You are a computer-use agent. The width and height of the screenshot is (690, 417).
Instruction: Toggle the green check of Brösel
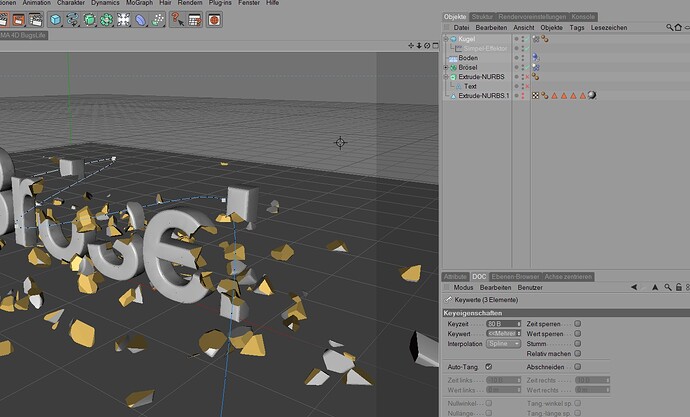[527, 67]
